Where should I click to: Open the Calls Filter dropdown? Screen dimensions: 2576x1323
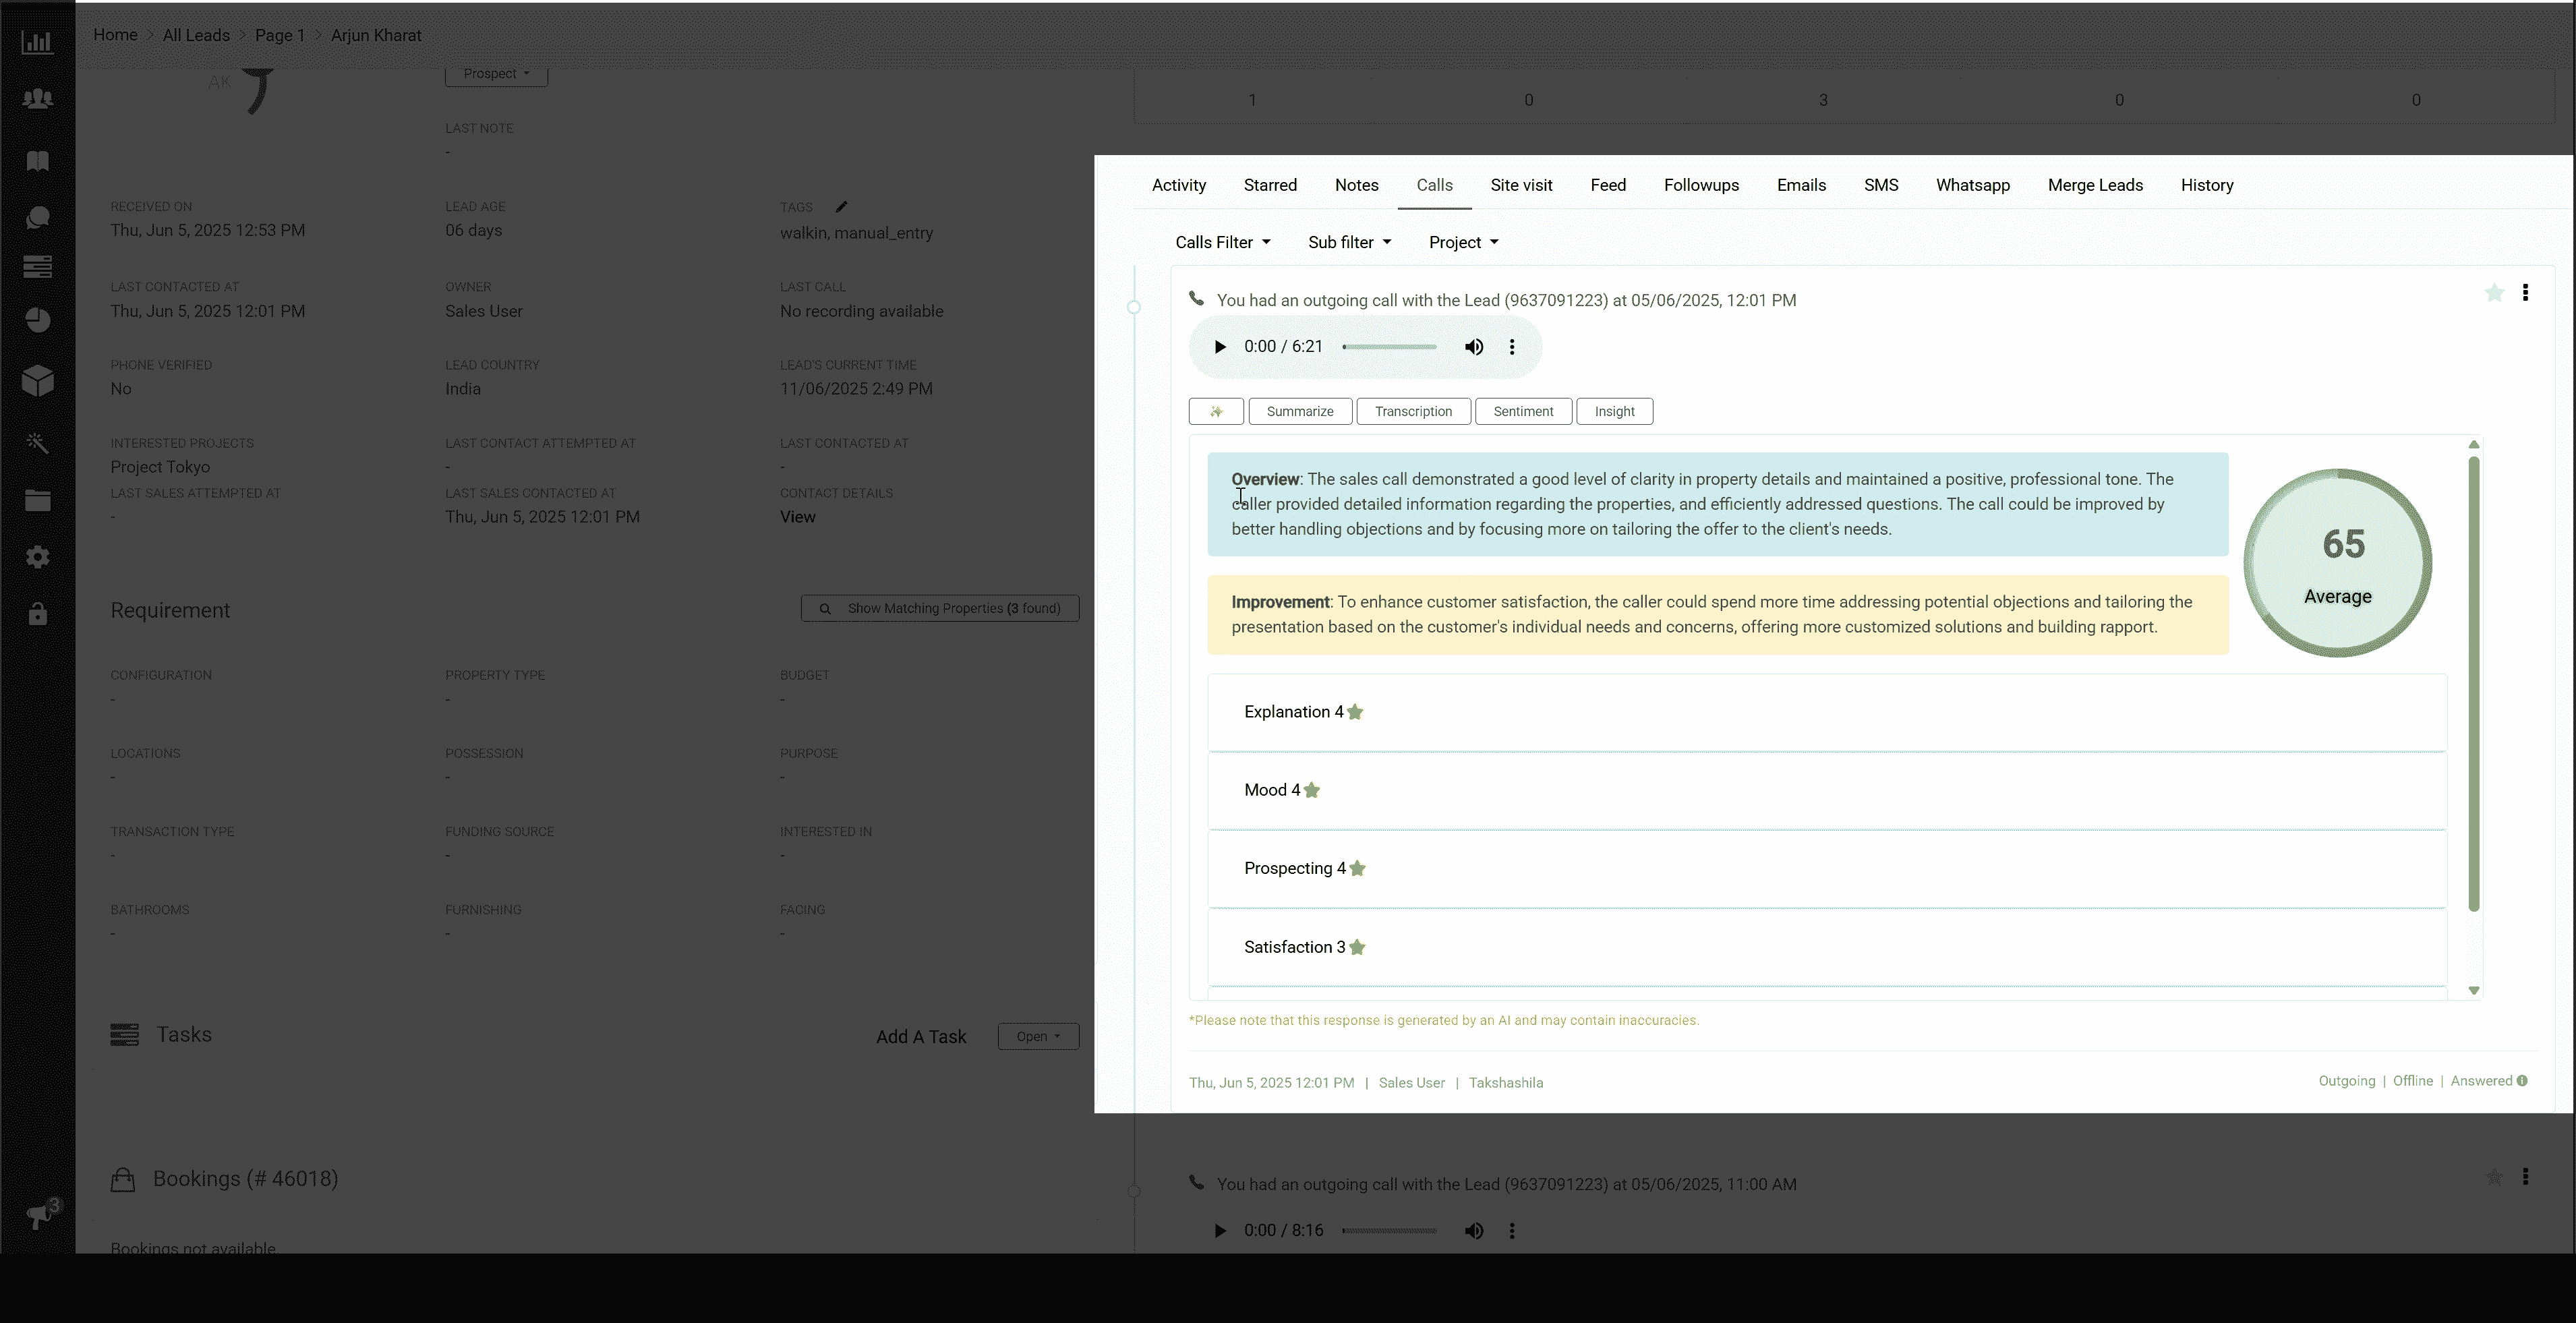(1222, 242)
